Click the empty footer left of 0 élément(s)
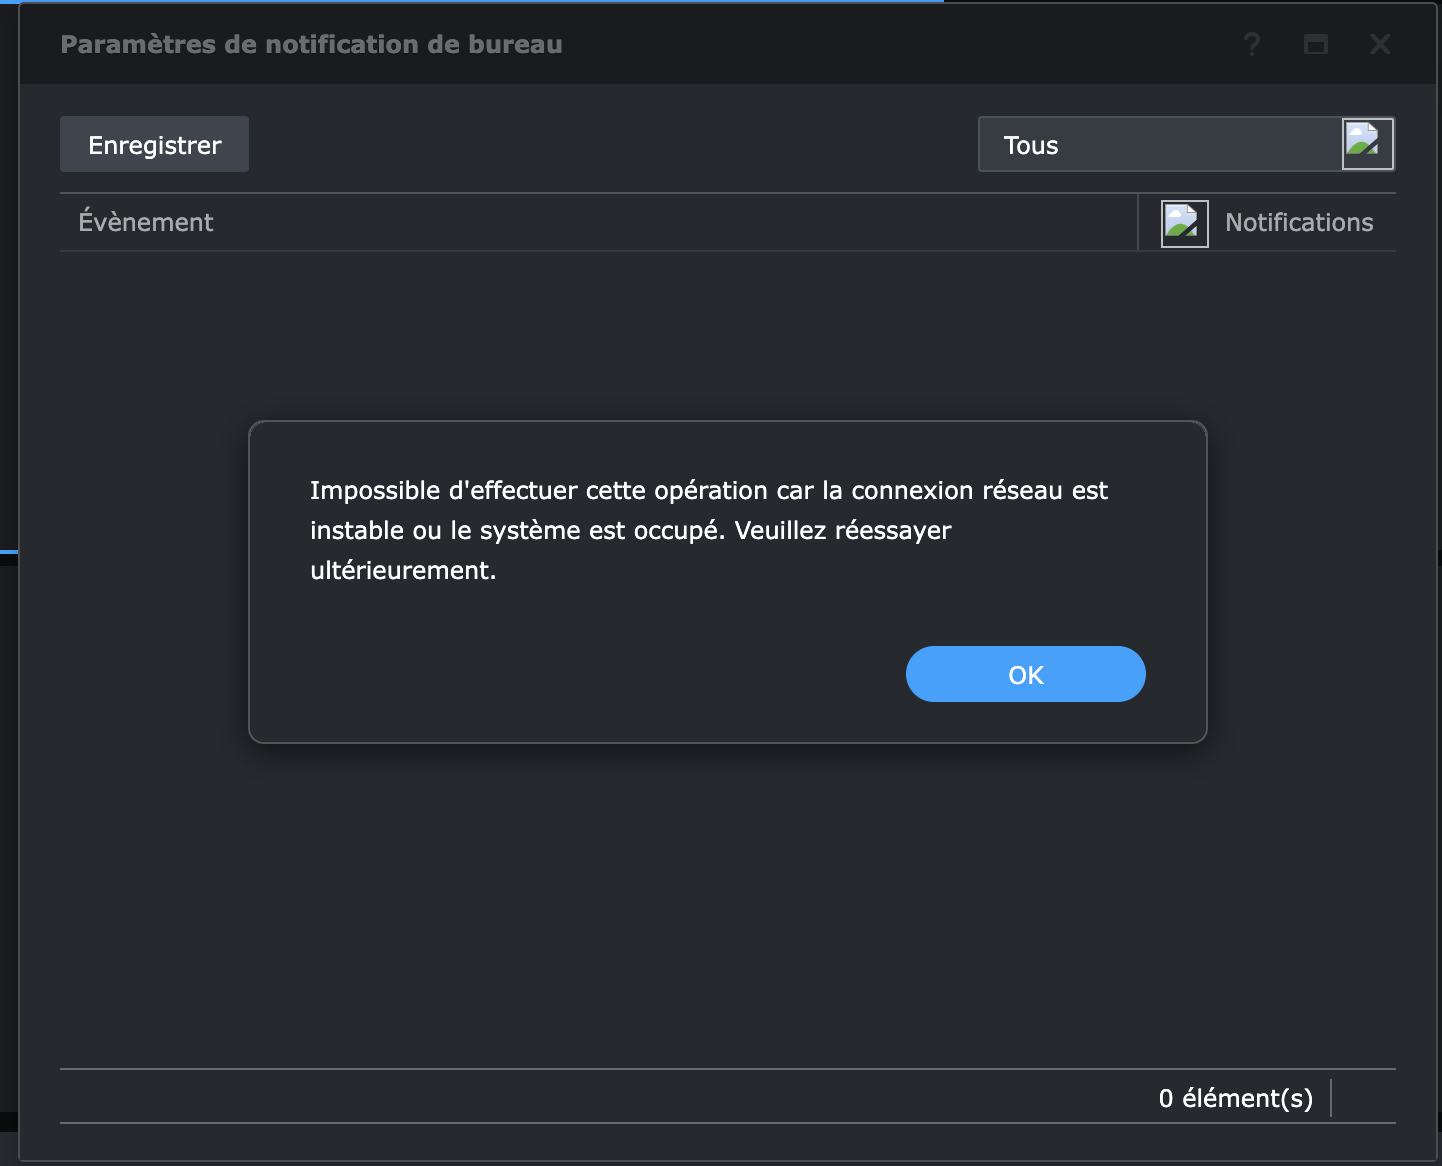This screenshot has height=1166, width=1442. click(x=600, y=1098)
